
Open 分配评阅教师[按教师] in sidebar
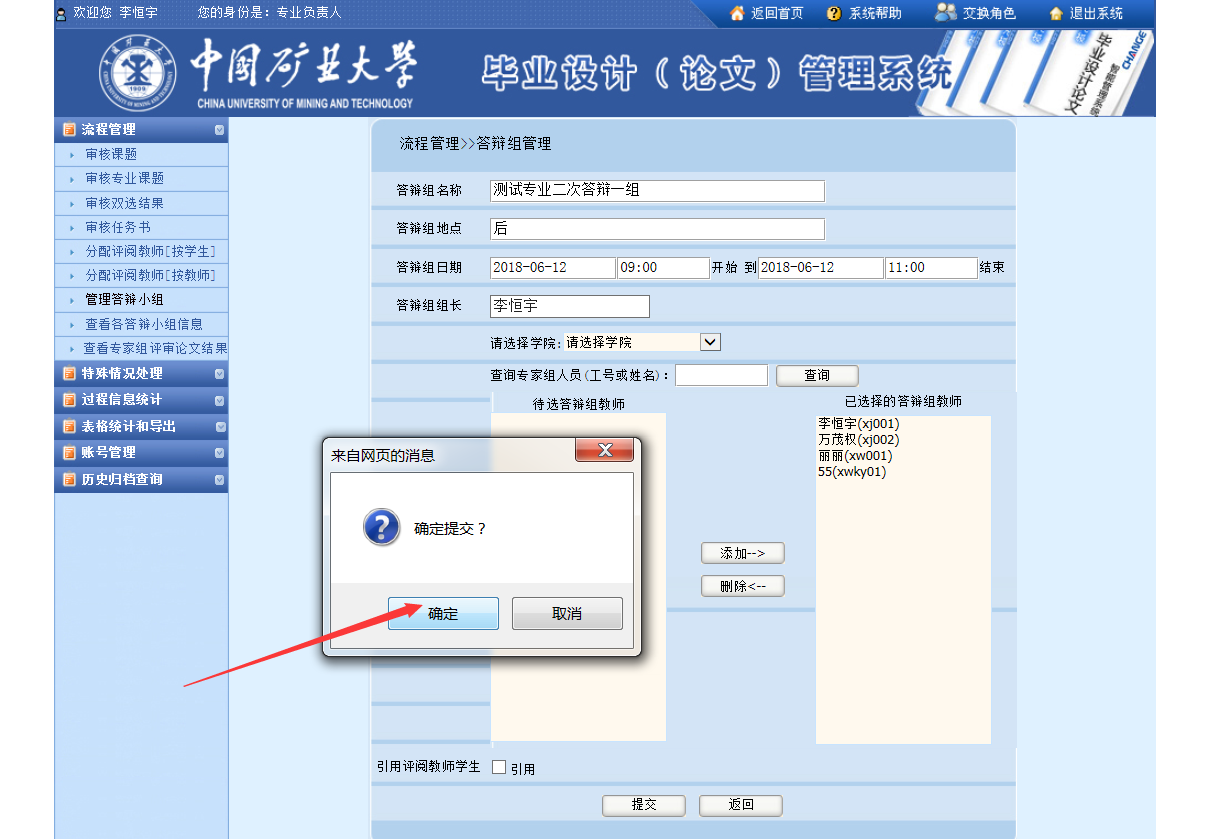[150, 275]
